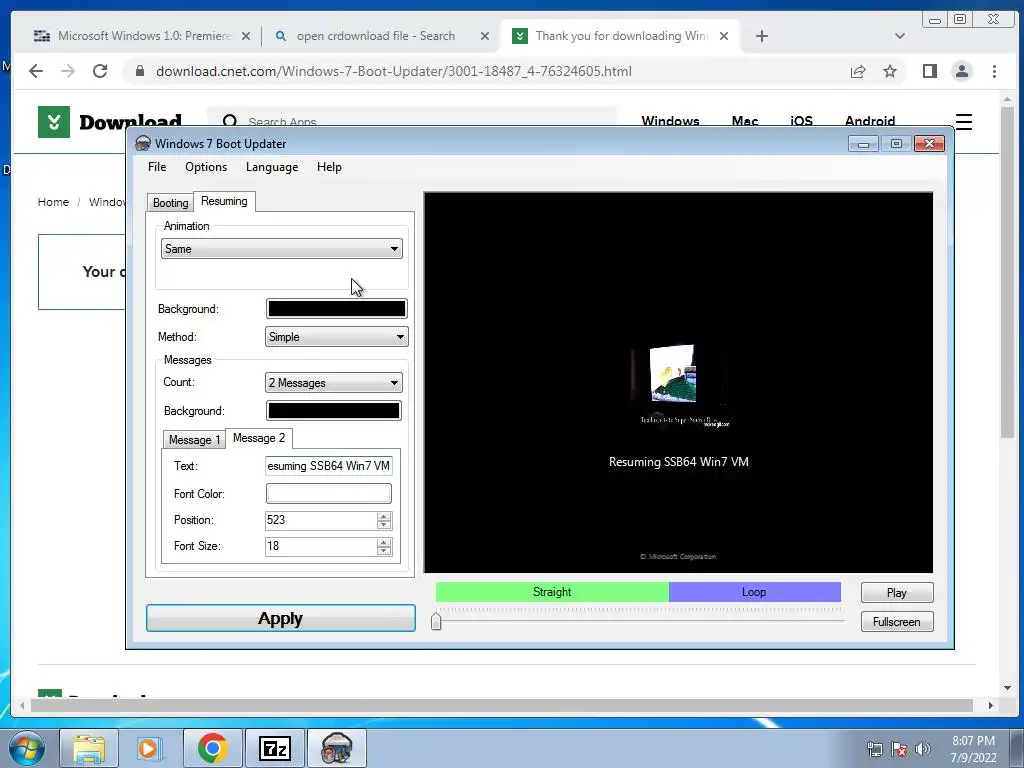The width and height of the screenshot is (1024, 768).
Task: Close the Thank you for downloading tab
Action: (724, 36)
